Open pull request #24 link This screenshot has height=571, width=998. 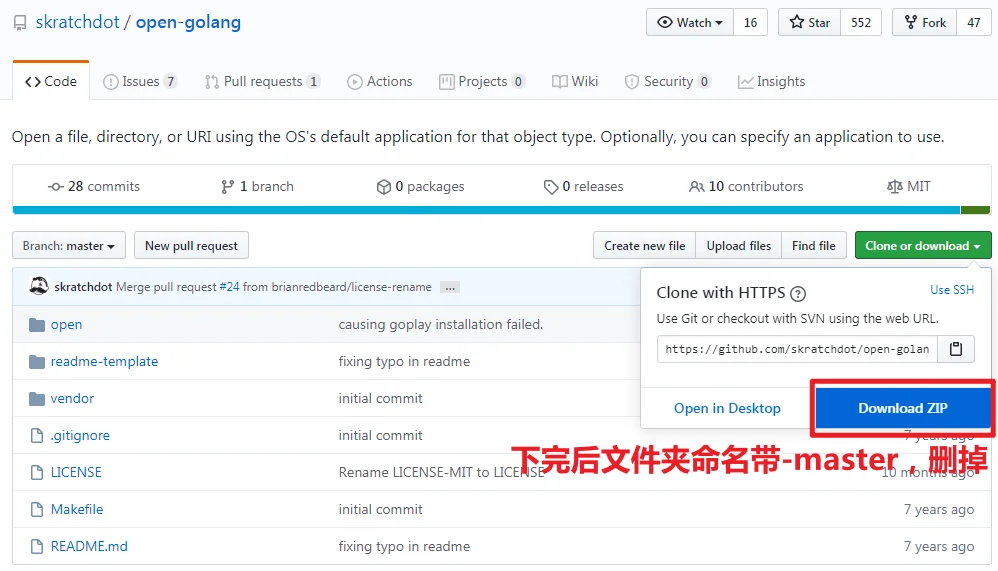(x=229, y=287)
